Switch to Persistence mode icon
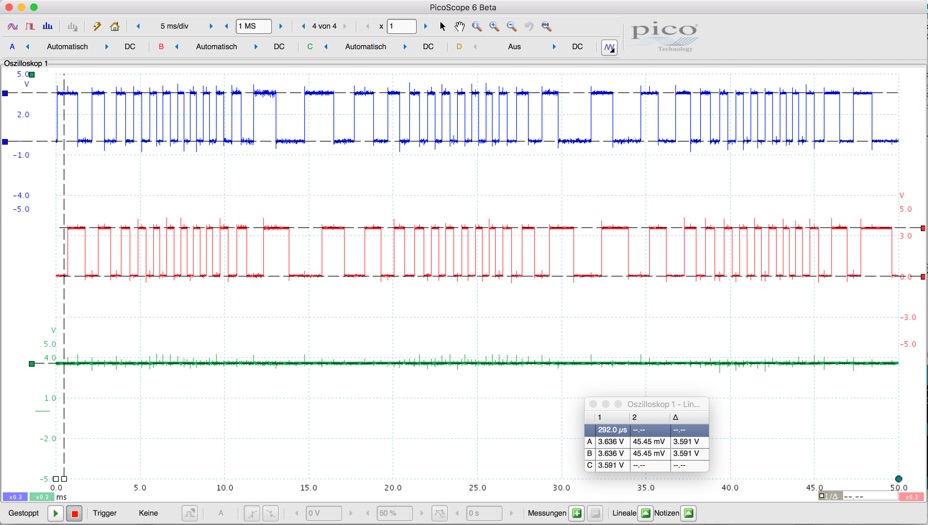This screenshot has width=928, height=525. click(x=30, y=27)
